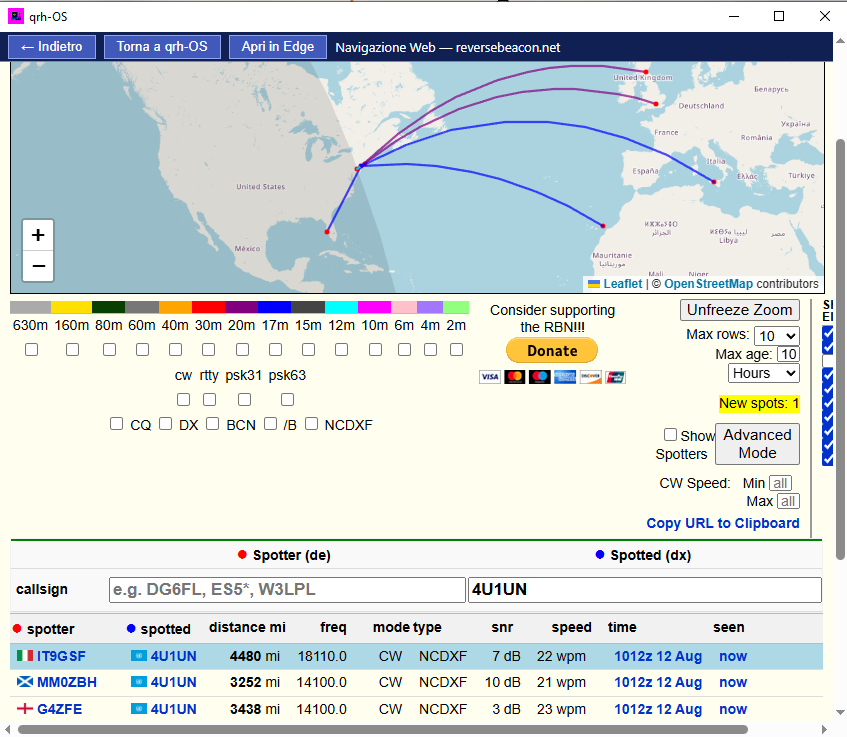Open the Hours unit dropdown
This screenshot has width=847, height=737.
tap(764, 373)
